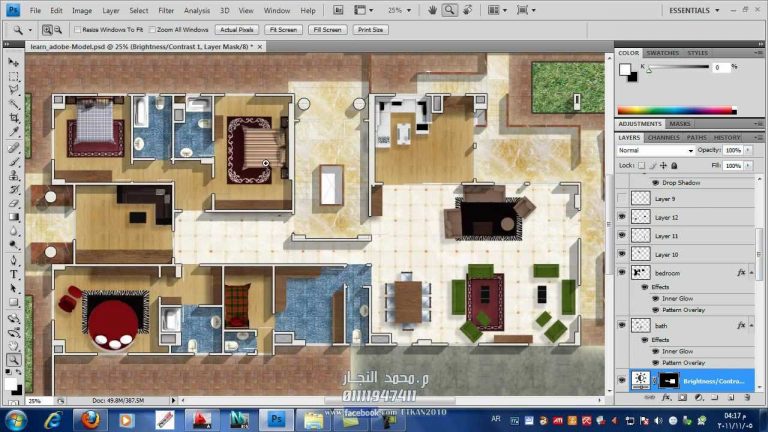Screen dimensions: 768x432
Task: Hide Layer 12 using its eye icon
Action: (x=622, y=217)
